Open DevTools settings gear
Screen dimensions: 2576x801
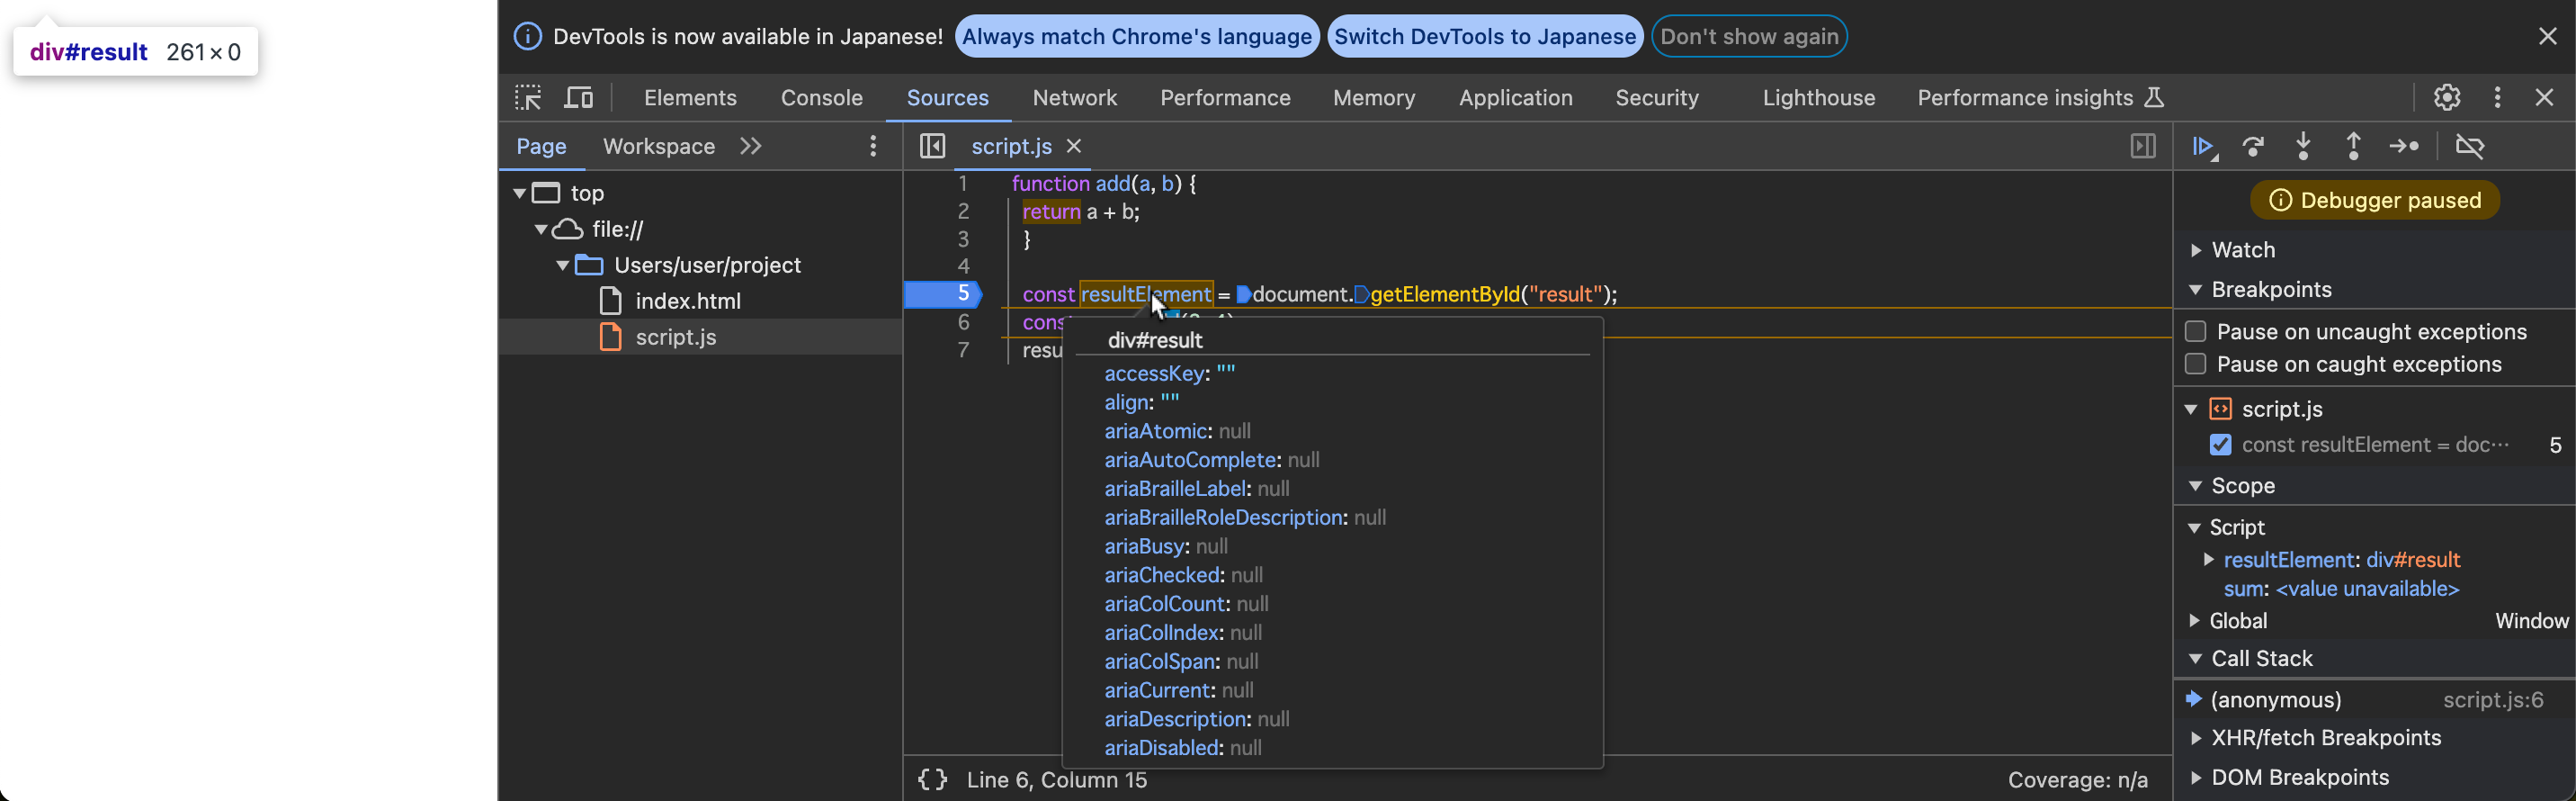pyautogui.click(x=2446, y=98)
